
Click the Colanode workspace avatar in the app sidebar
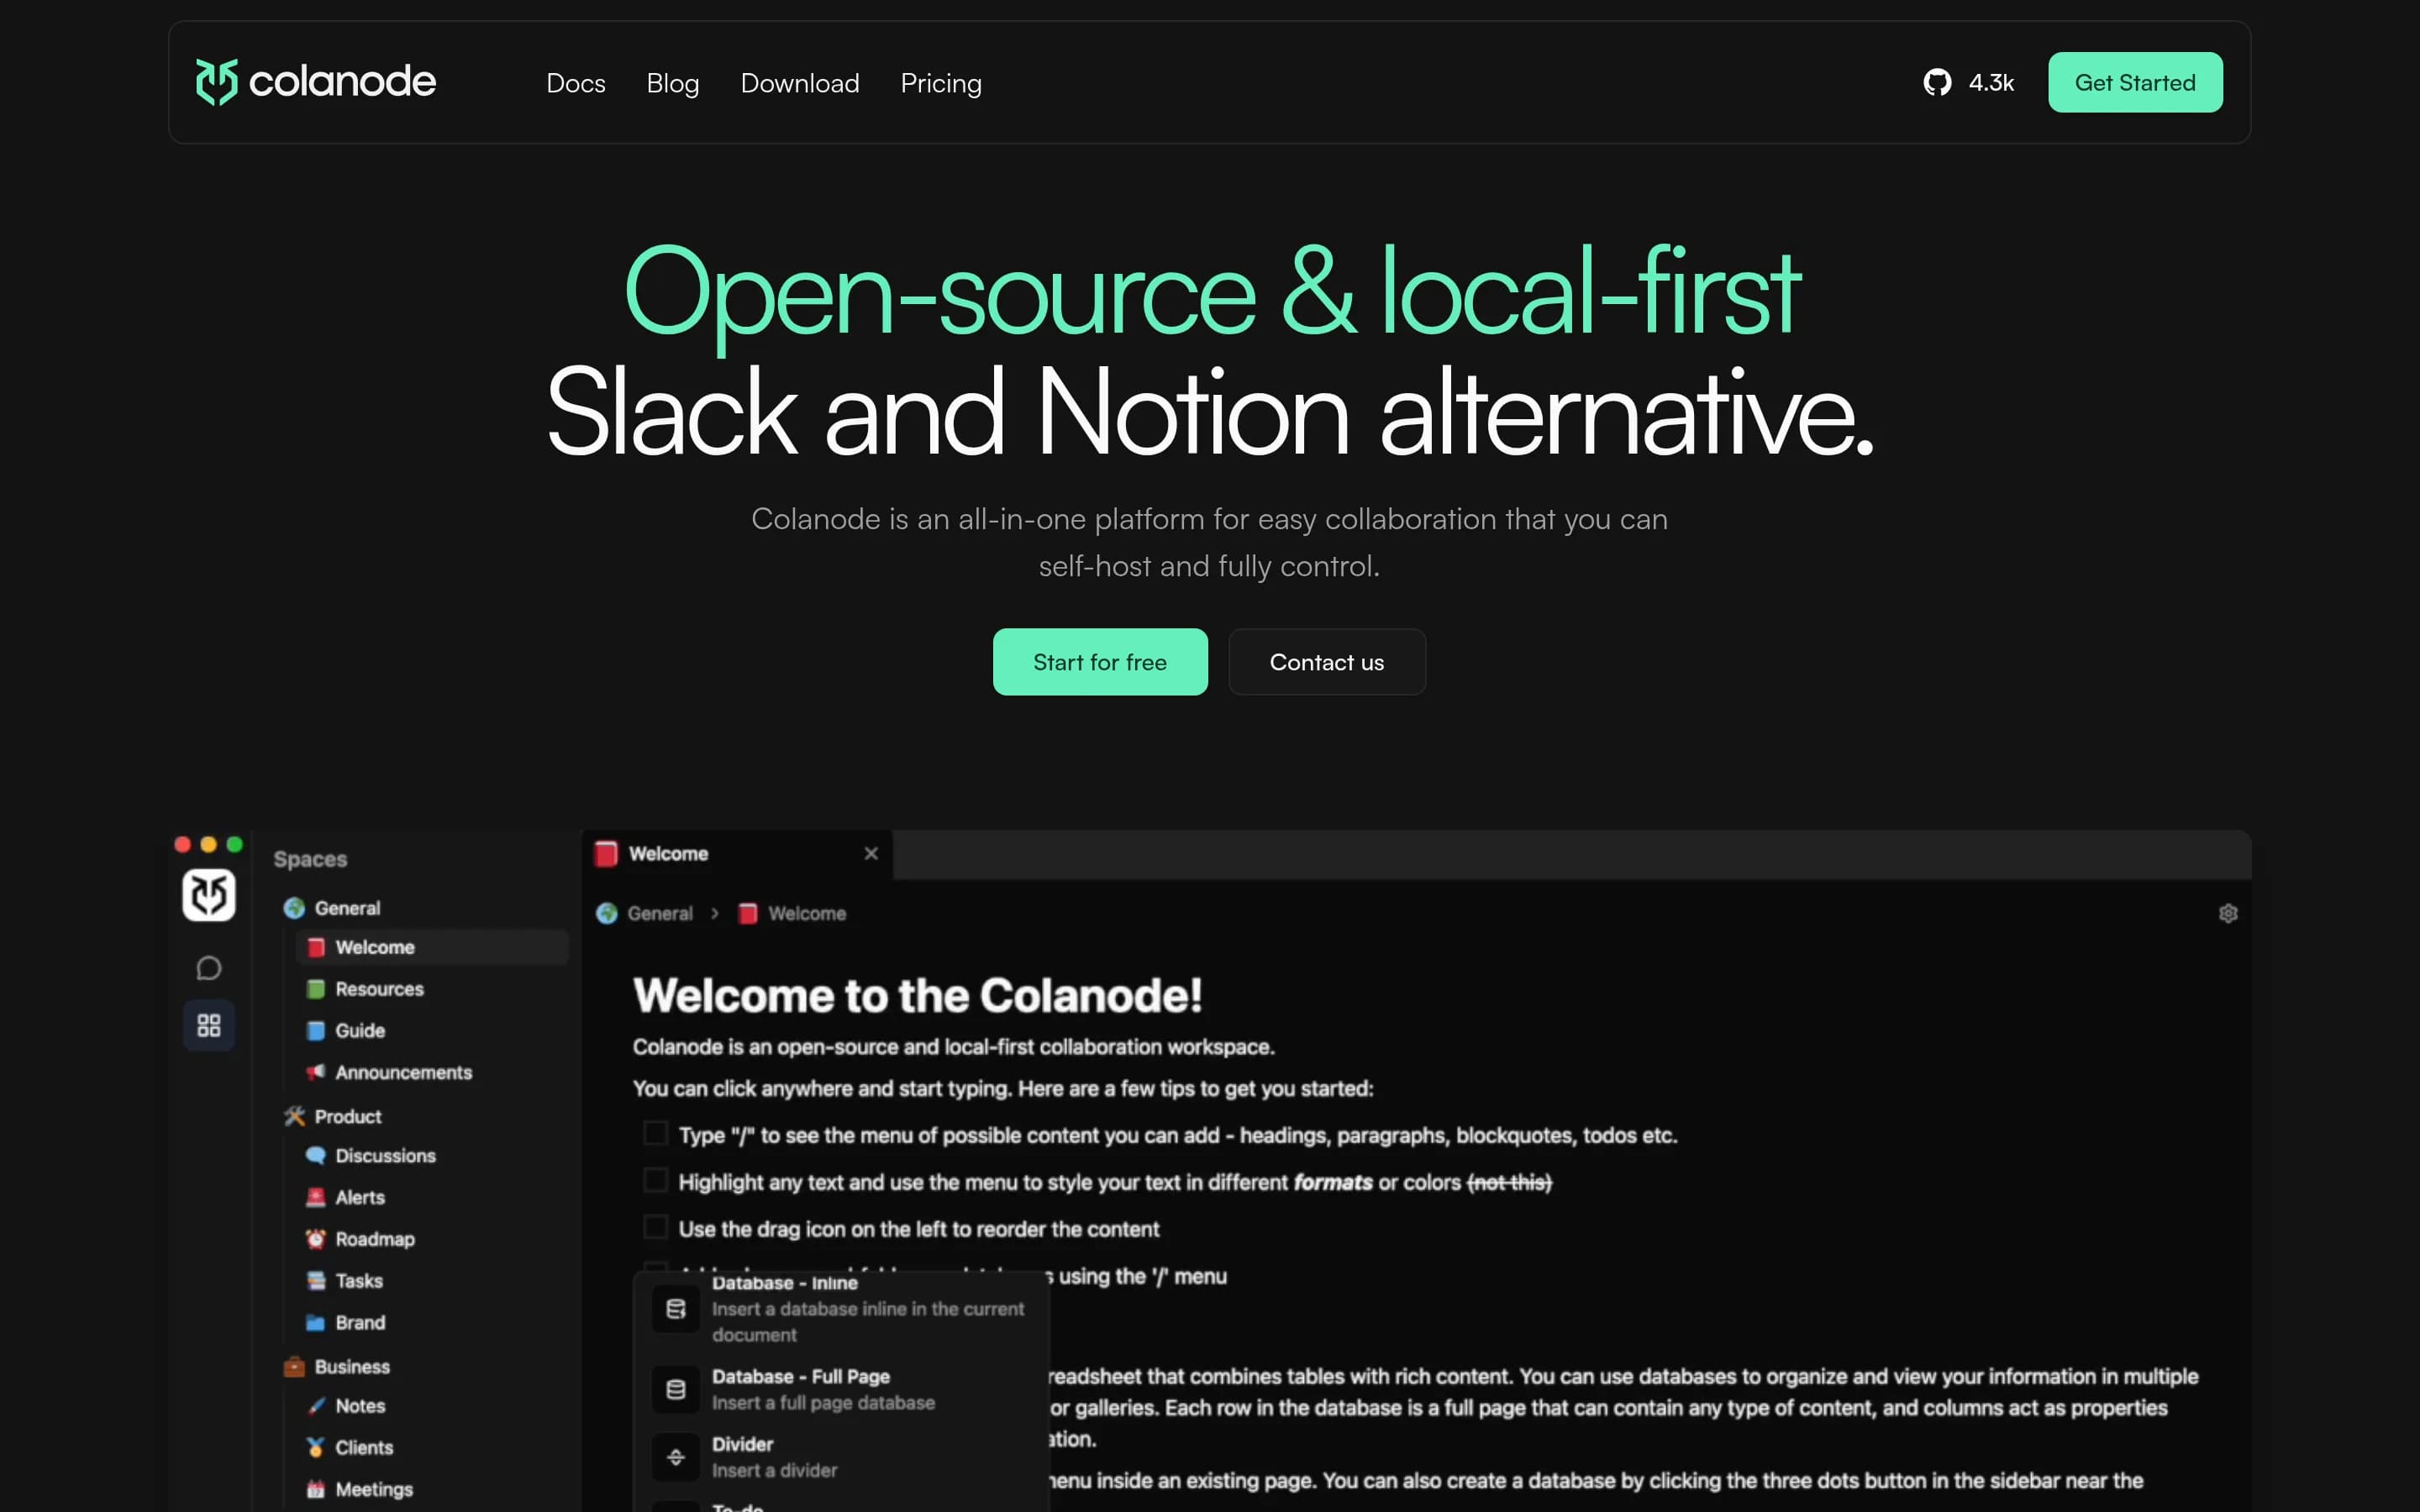click(x=209, y=894)
